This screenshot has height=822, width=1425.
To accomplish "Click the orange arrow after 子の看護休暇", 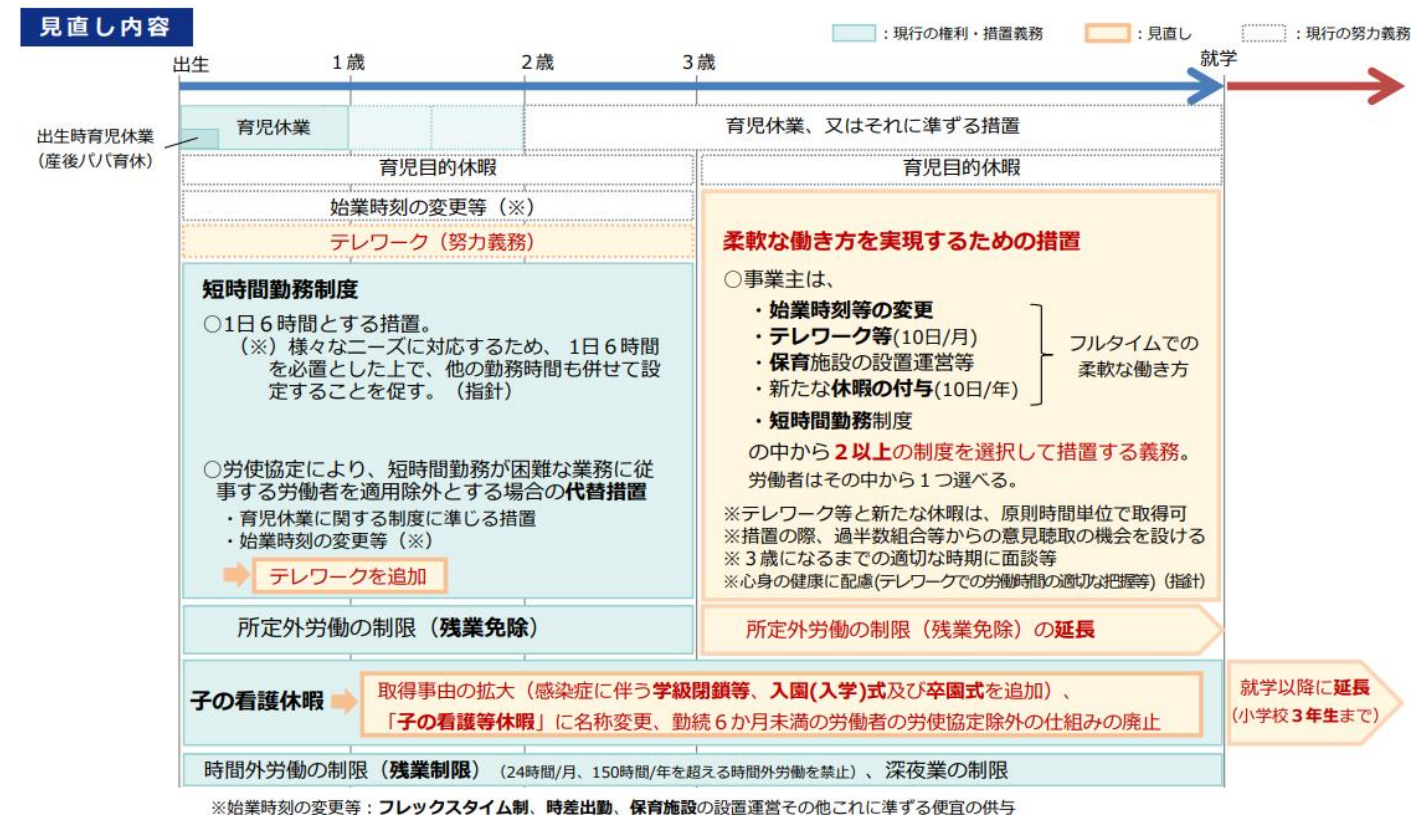I will [343, 701].
